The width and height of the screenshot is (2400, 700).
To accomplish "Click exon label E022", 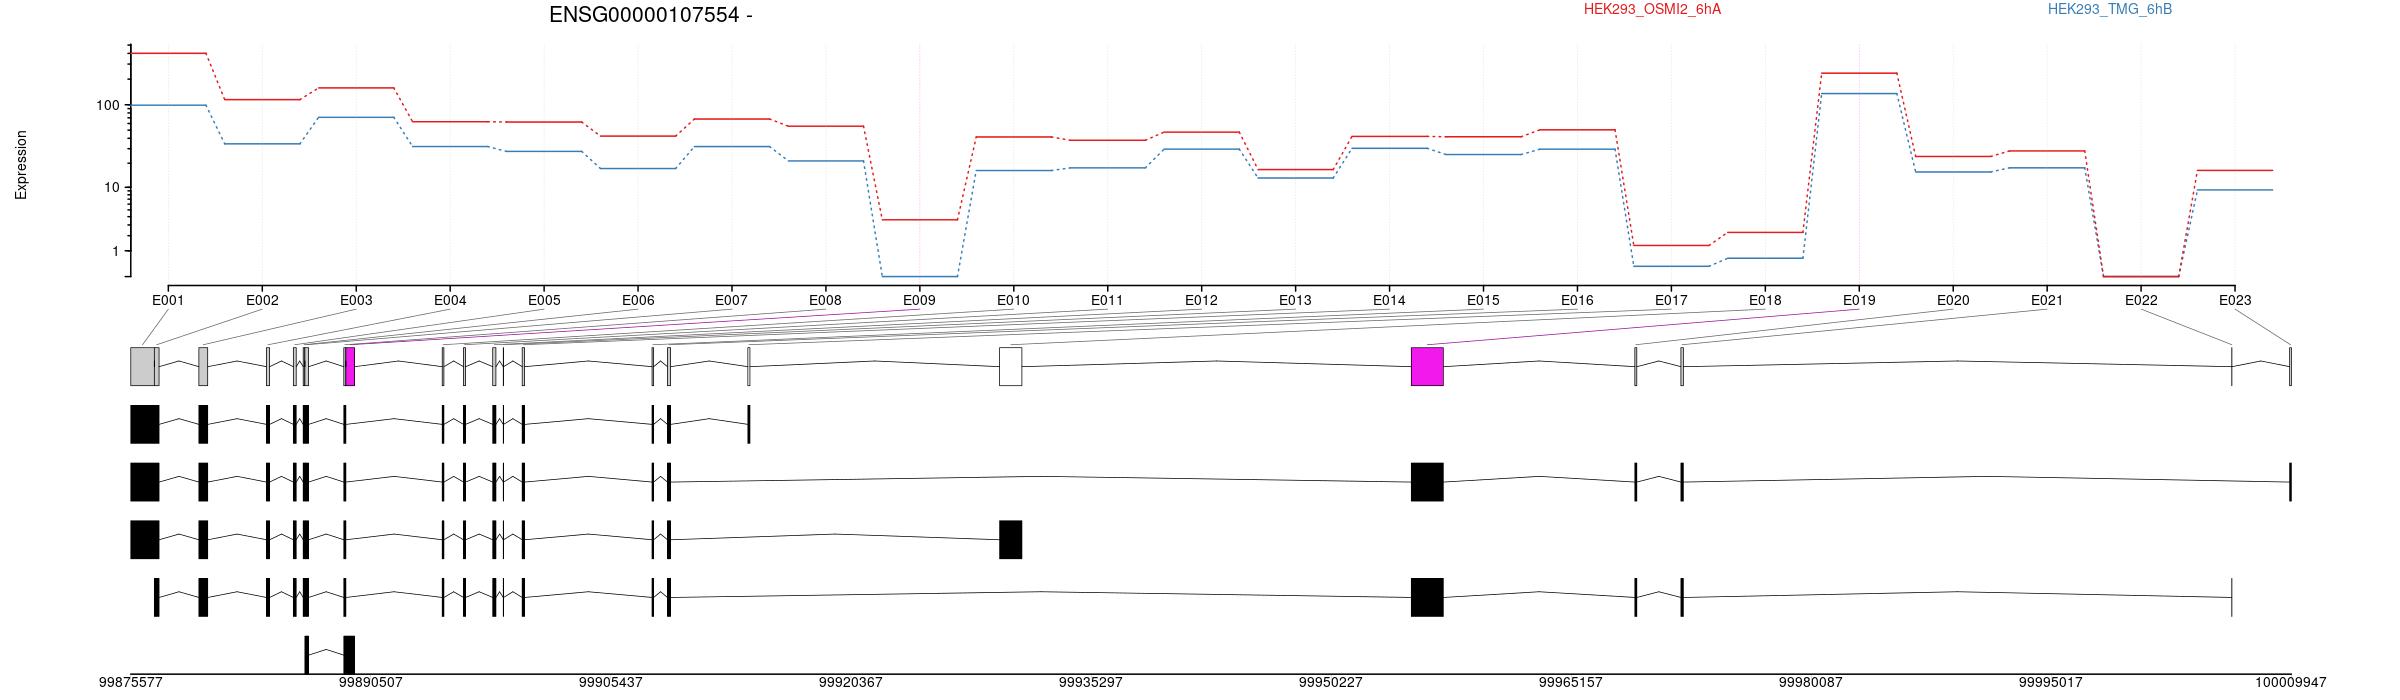I will [2141, 300].
